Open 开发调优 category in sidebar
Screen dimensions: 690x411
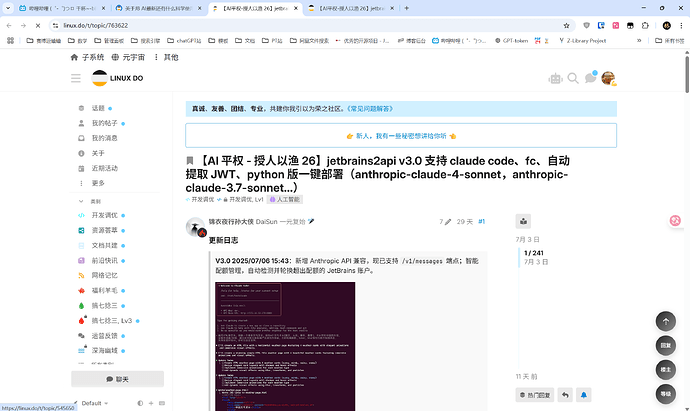click(x=104, y=215)
